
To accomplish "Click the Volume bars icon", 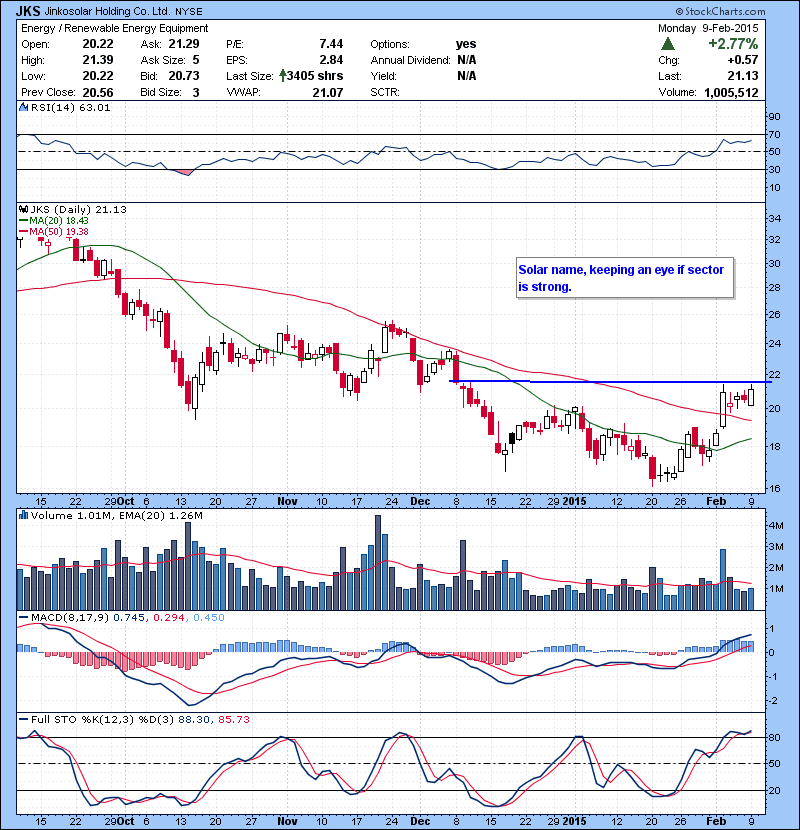I will pos(23,515).
